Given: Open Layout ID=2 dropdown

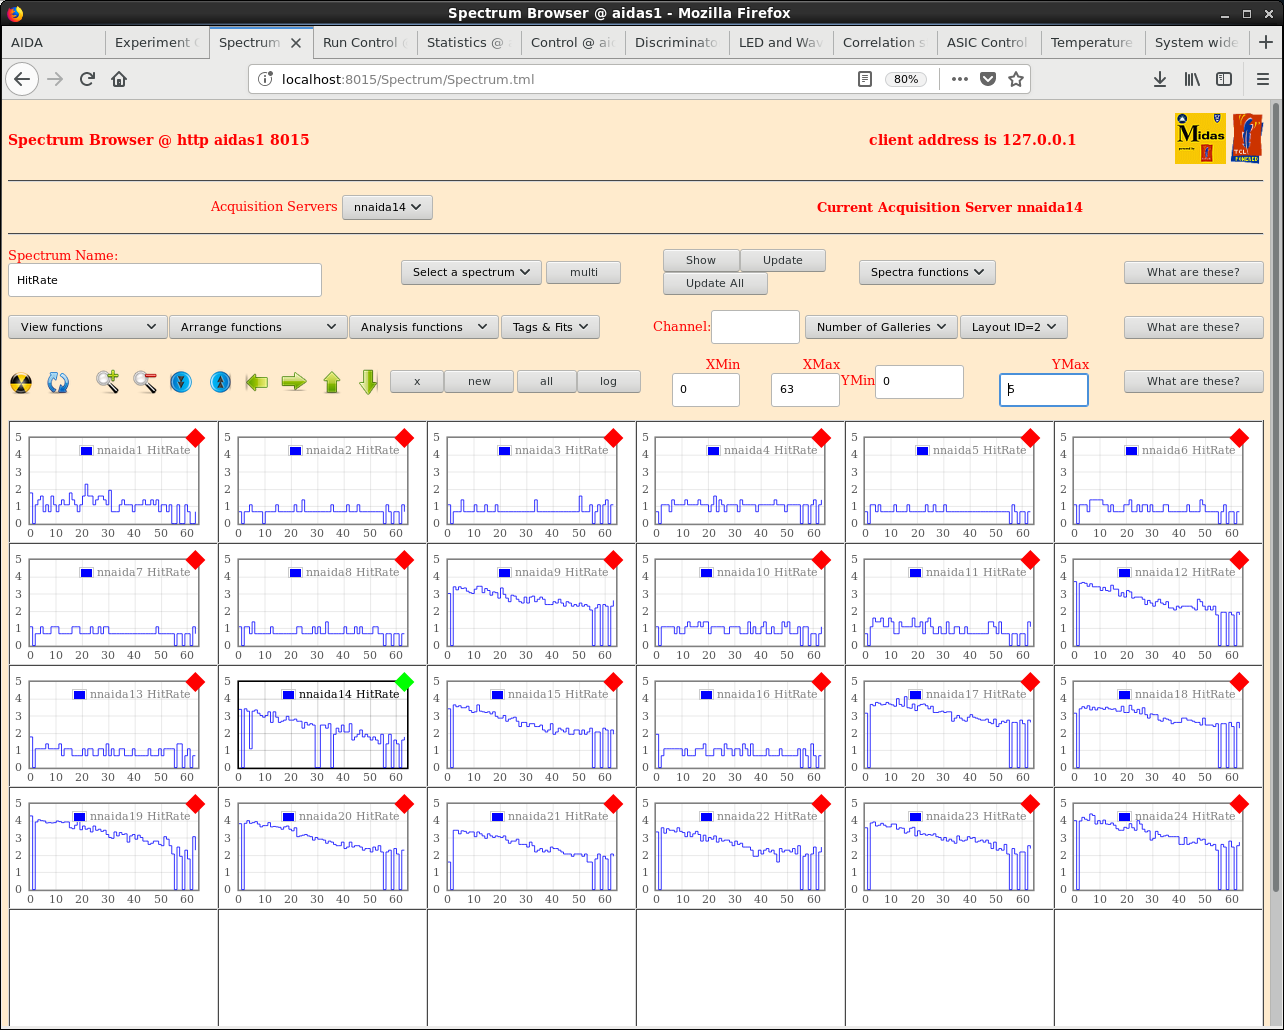Looking at the screenshot, I should click(1014, 327).
